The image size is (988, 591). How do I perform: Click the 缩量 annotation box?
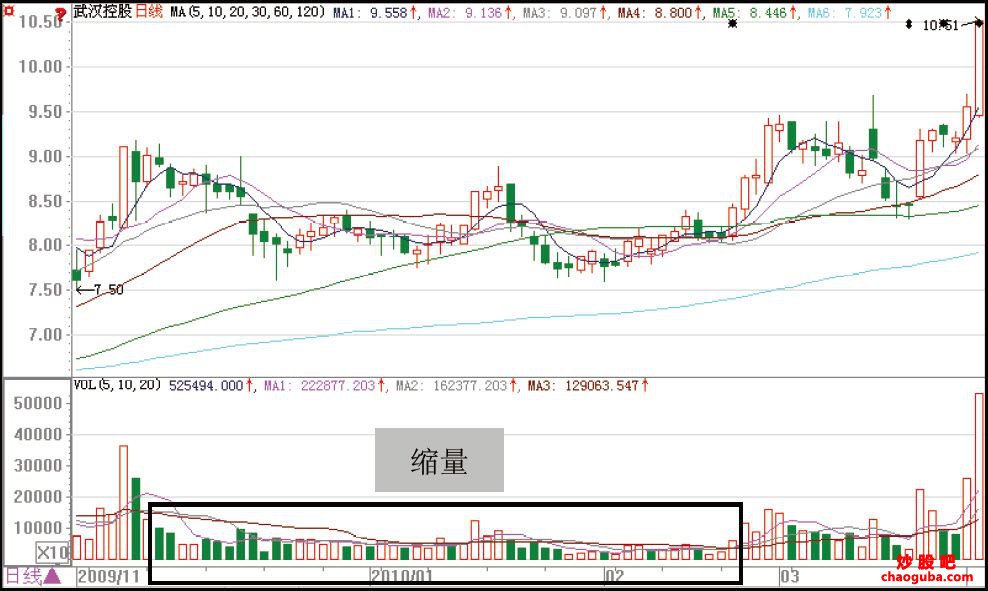(x=440, y=461)
